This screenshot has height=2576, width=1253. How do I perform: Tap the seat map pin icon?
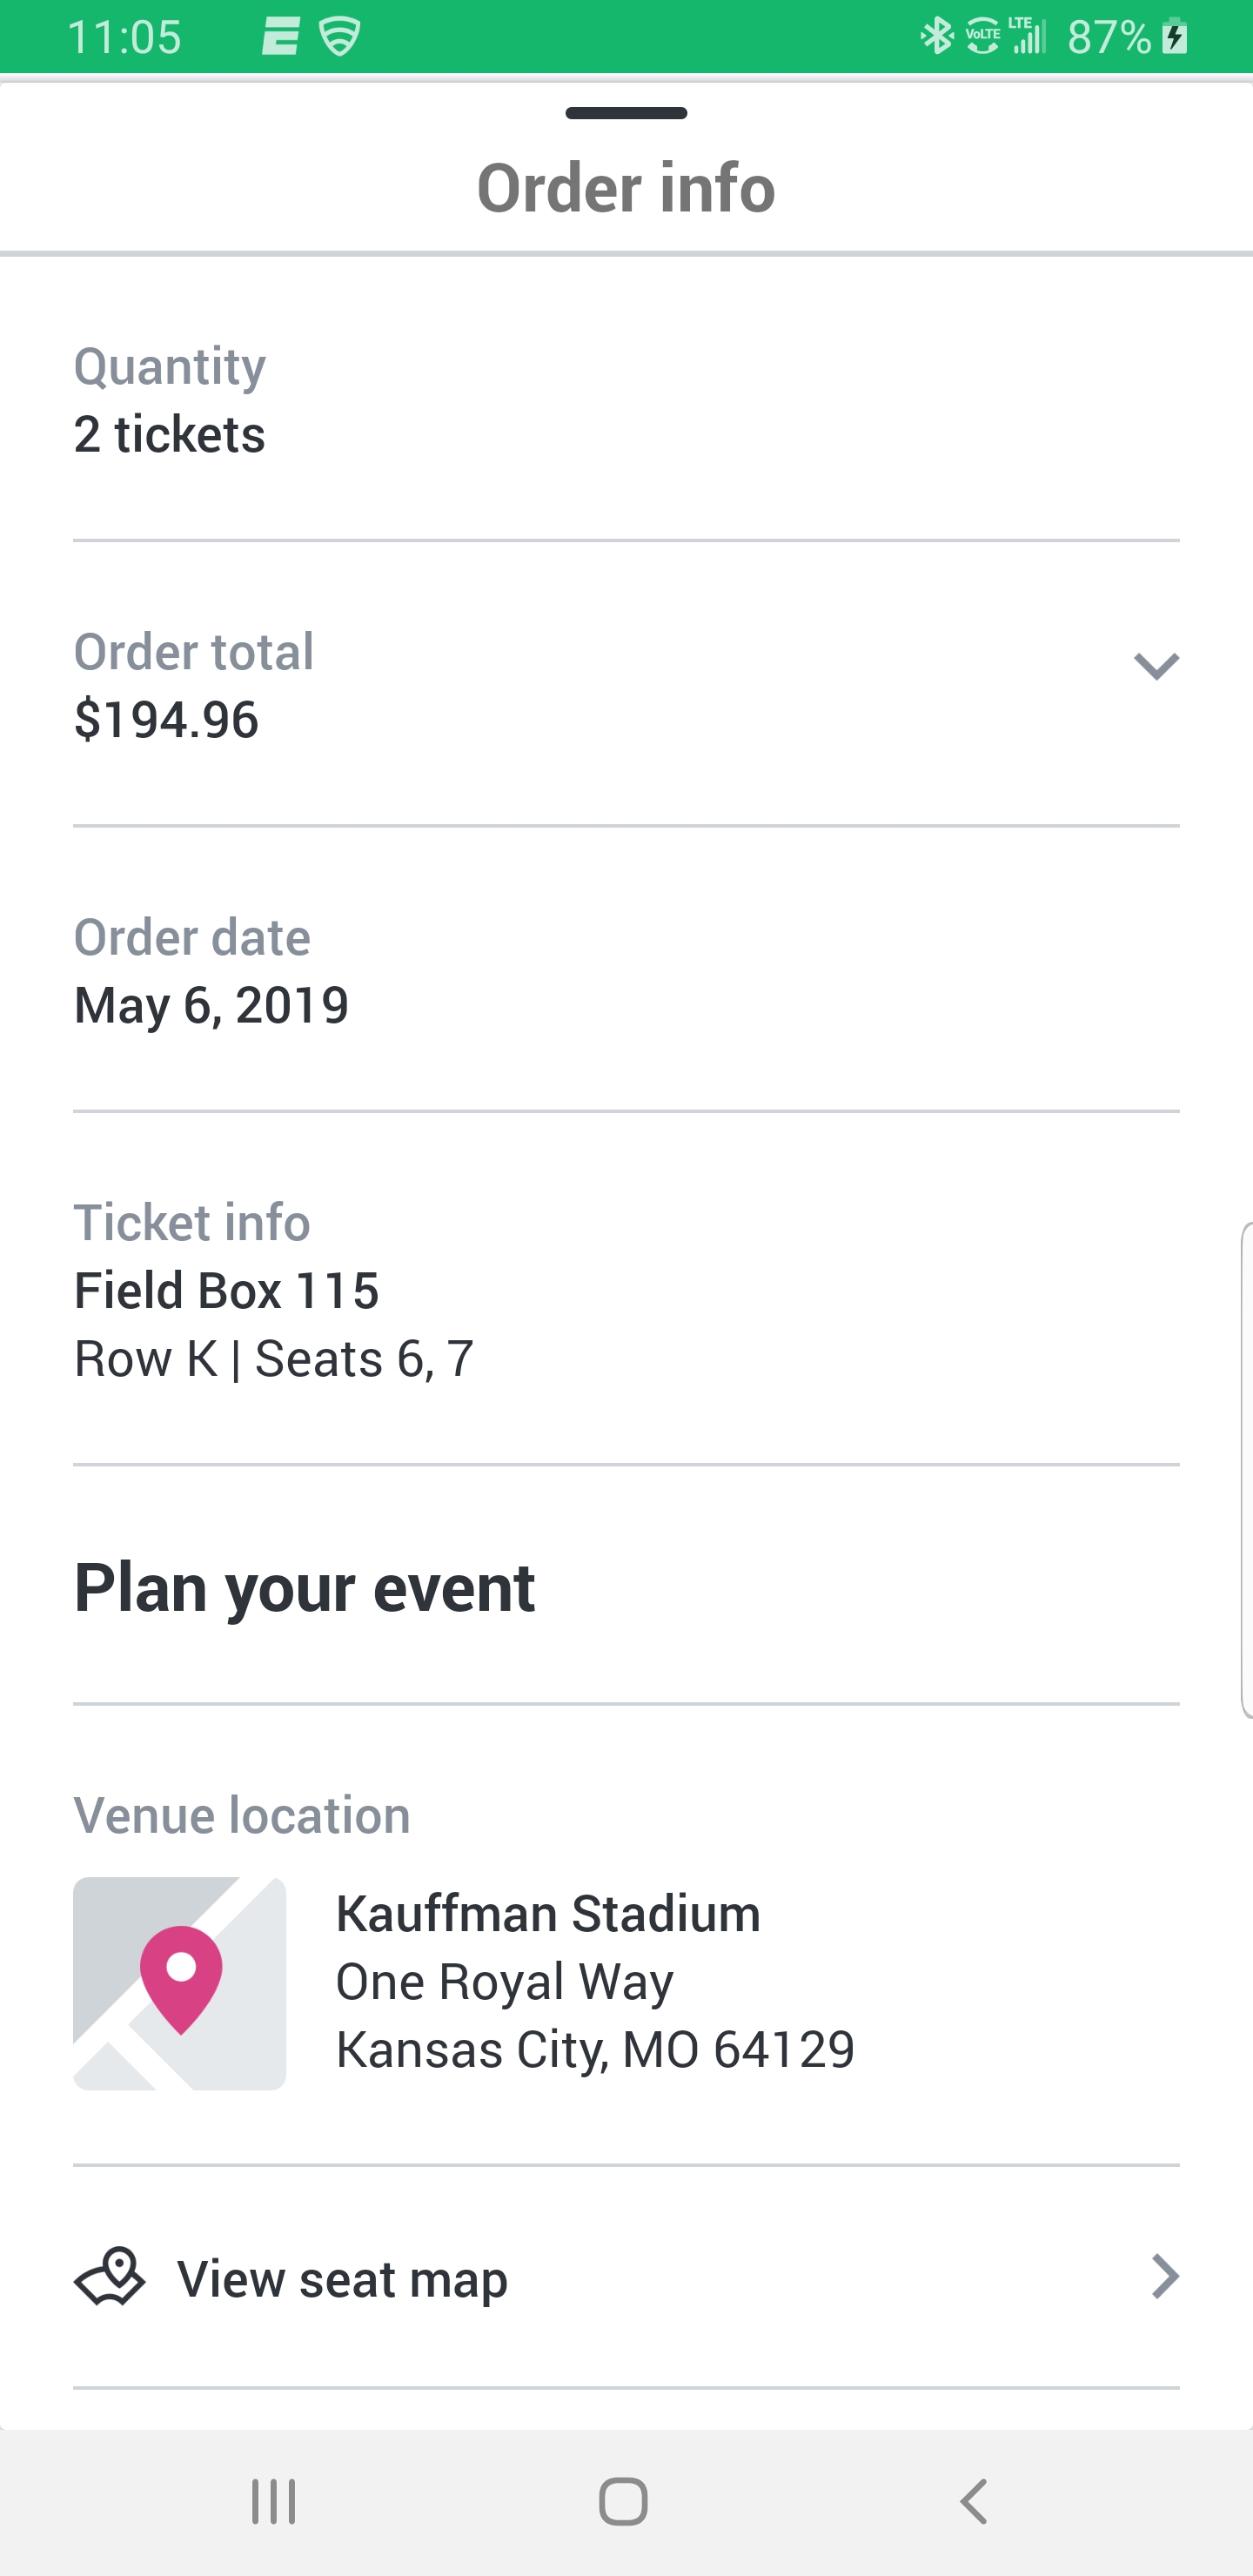pyautogui.click(x=110, y=2277)
